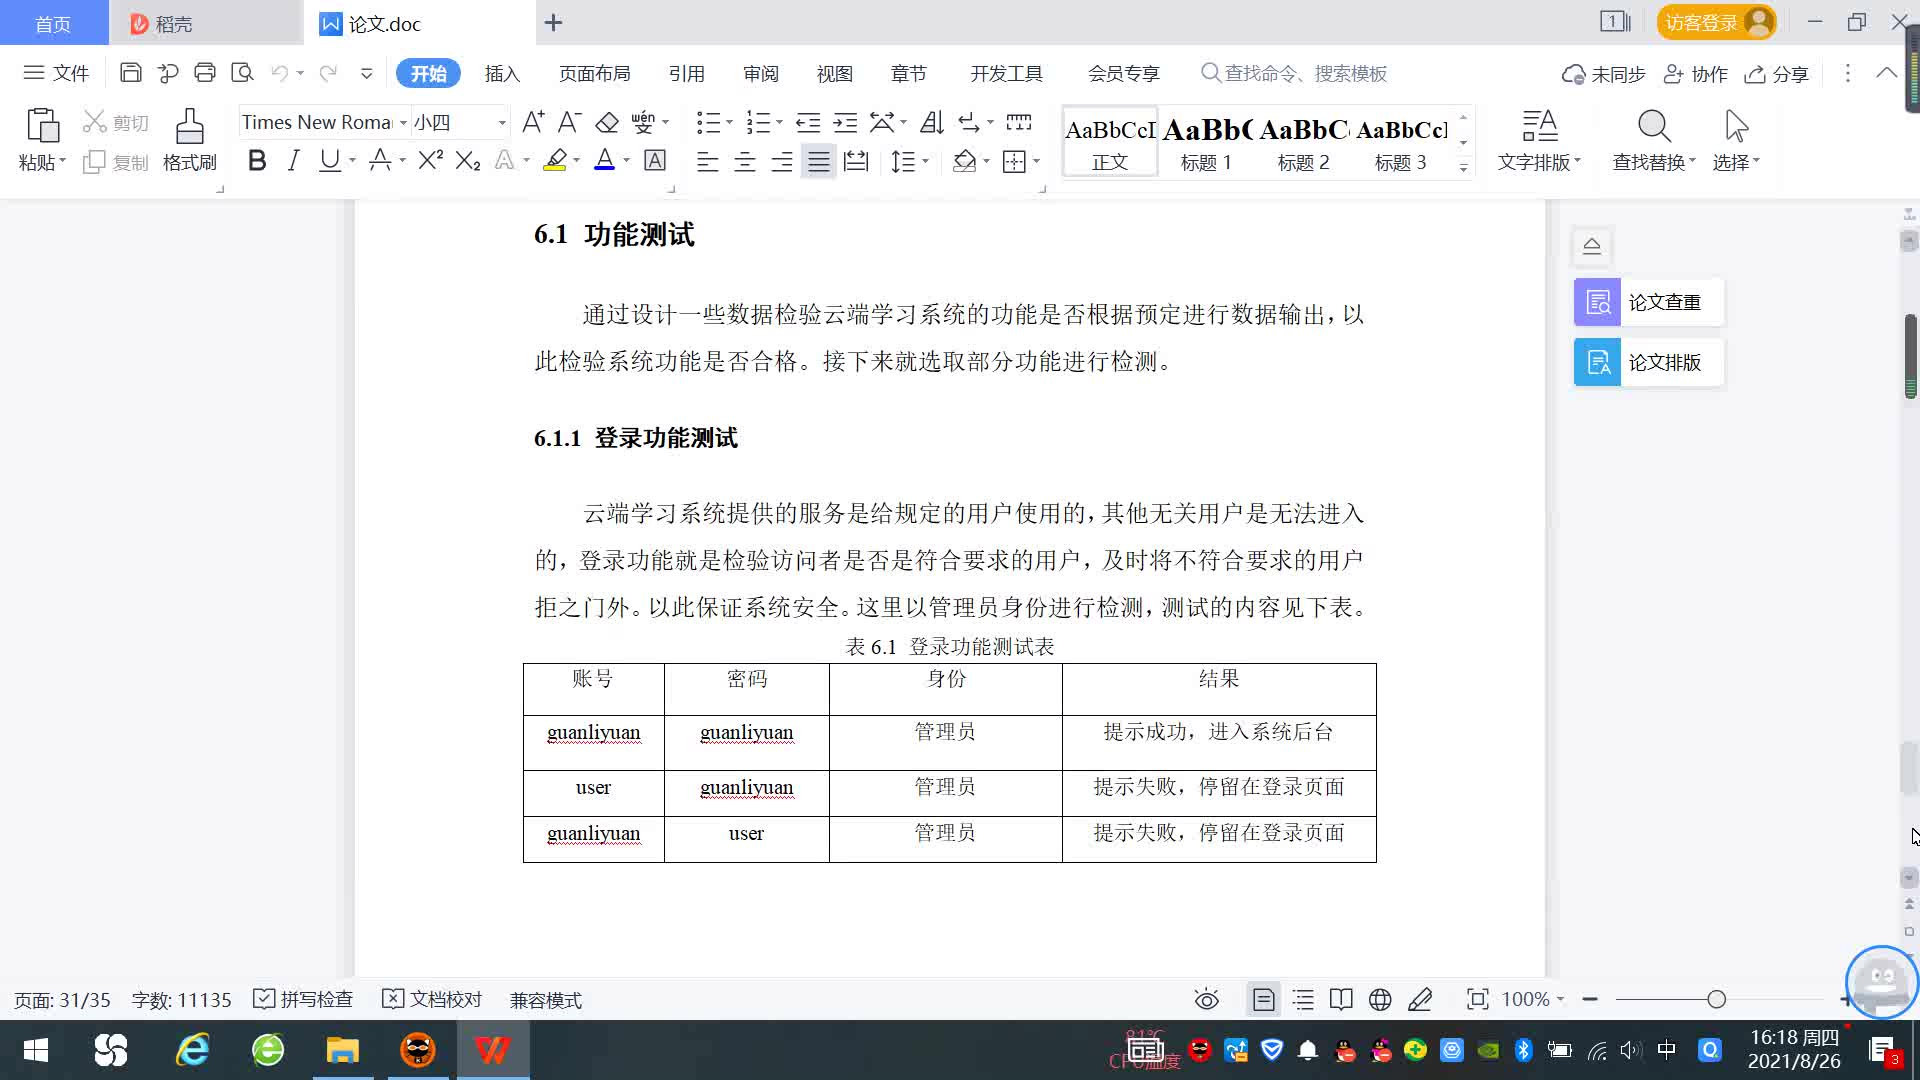The width and height of the screenshot is (1920, 1080).
Task: Open Find and Replace magnifier
Action: coord(1654,140)
